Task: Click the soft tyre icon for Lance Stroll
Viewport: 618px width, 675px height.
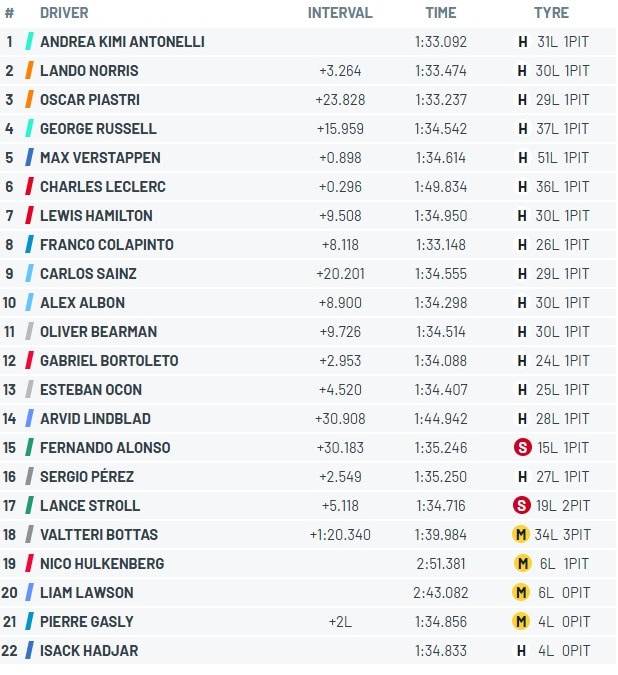Action: click(x=522, y=505)
